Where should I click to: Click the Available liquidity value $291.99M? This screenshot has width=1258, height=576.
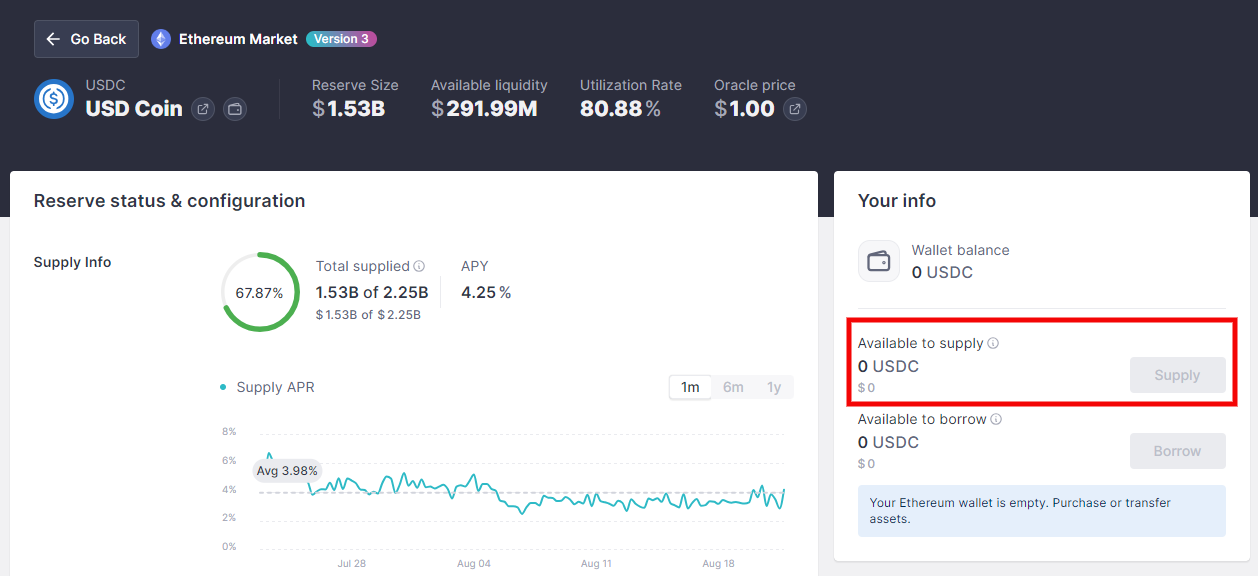[484, 109]
